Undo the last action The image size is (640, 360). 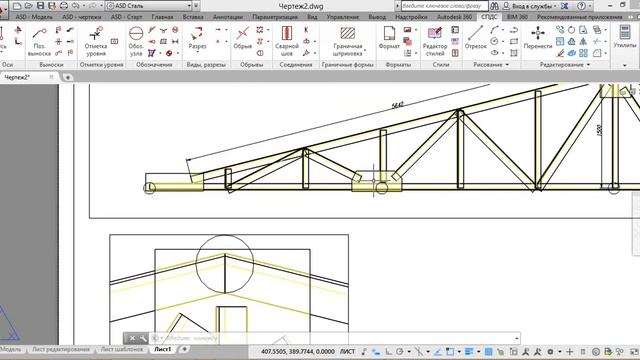[x=76, y=6]
